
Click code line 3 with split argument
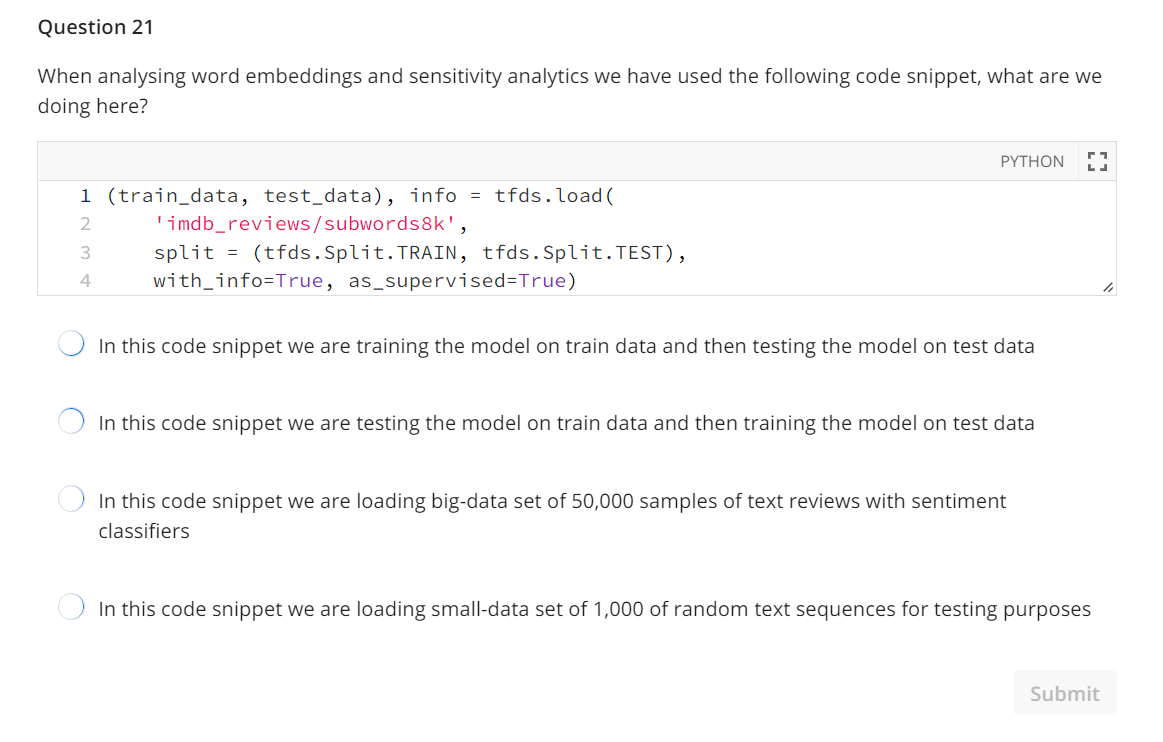[x=420, y=253]
